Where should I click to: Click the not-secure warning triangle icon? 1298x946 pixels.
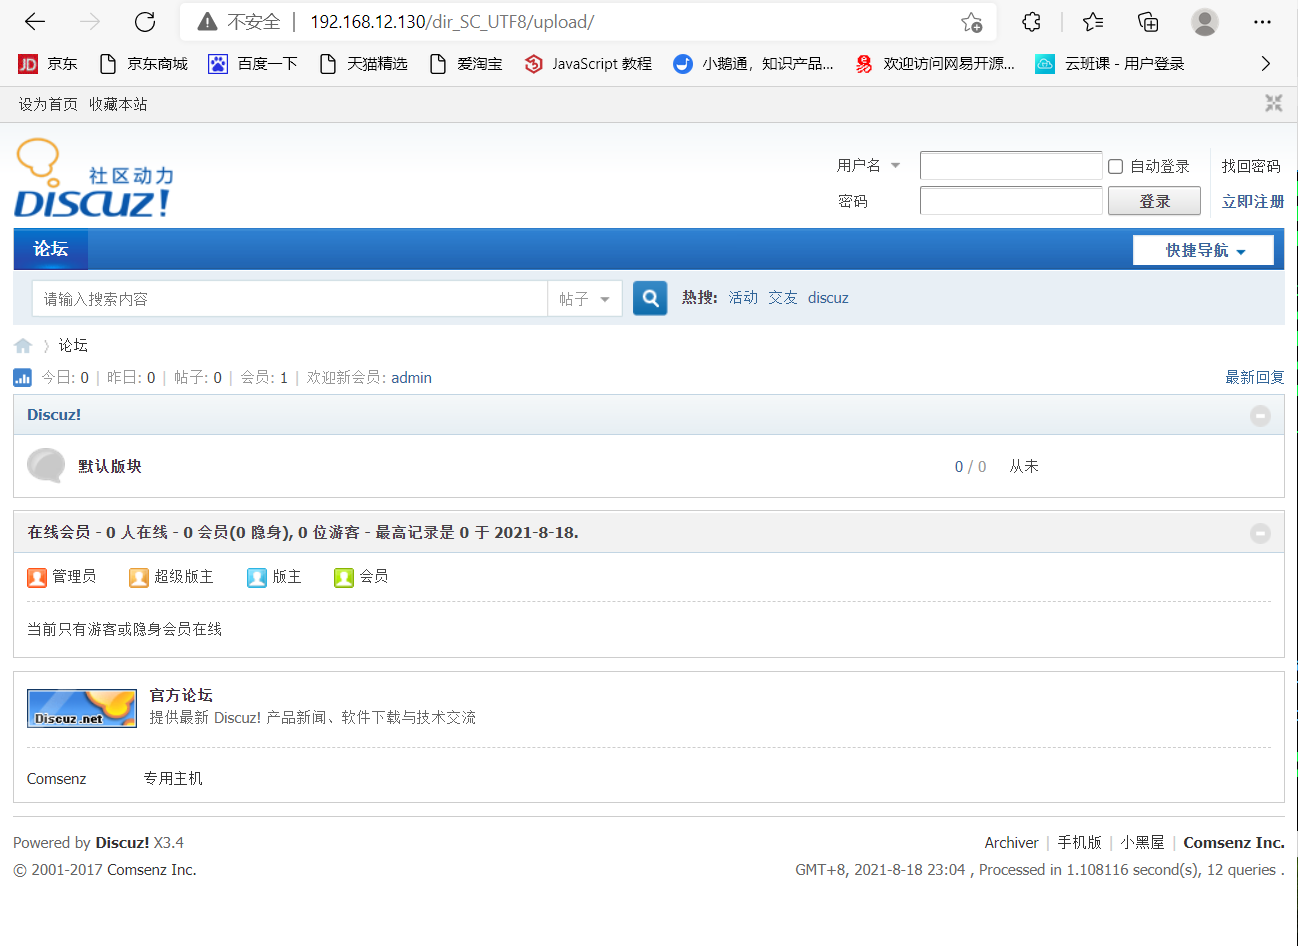pos(207,22)
